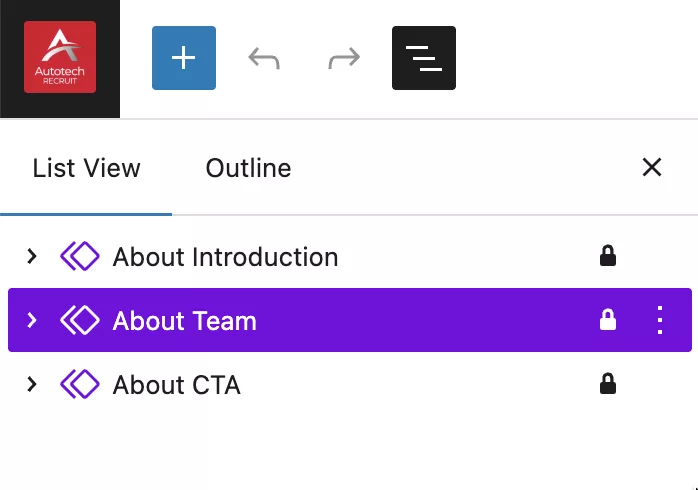698x490 pixels.
Task: Click the Redo arrow
Action: [x=344, y=58]
